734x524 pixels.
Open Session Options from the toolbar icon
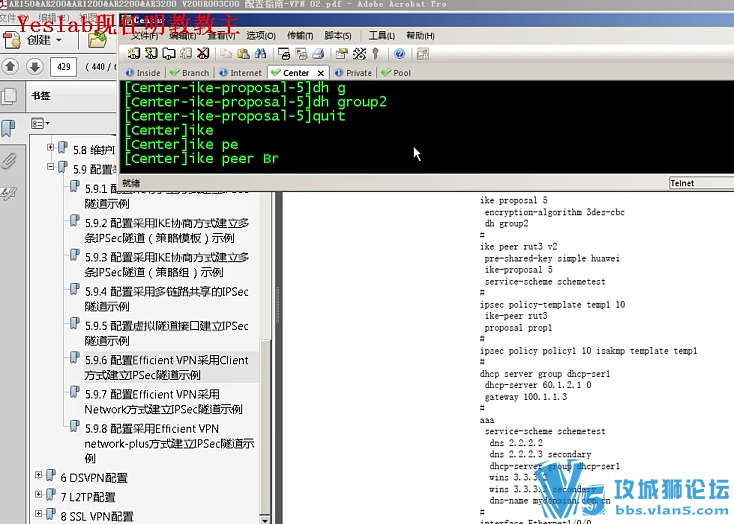(342, 53)
